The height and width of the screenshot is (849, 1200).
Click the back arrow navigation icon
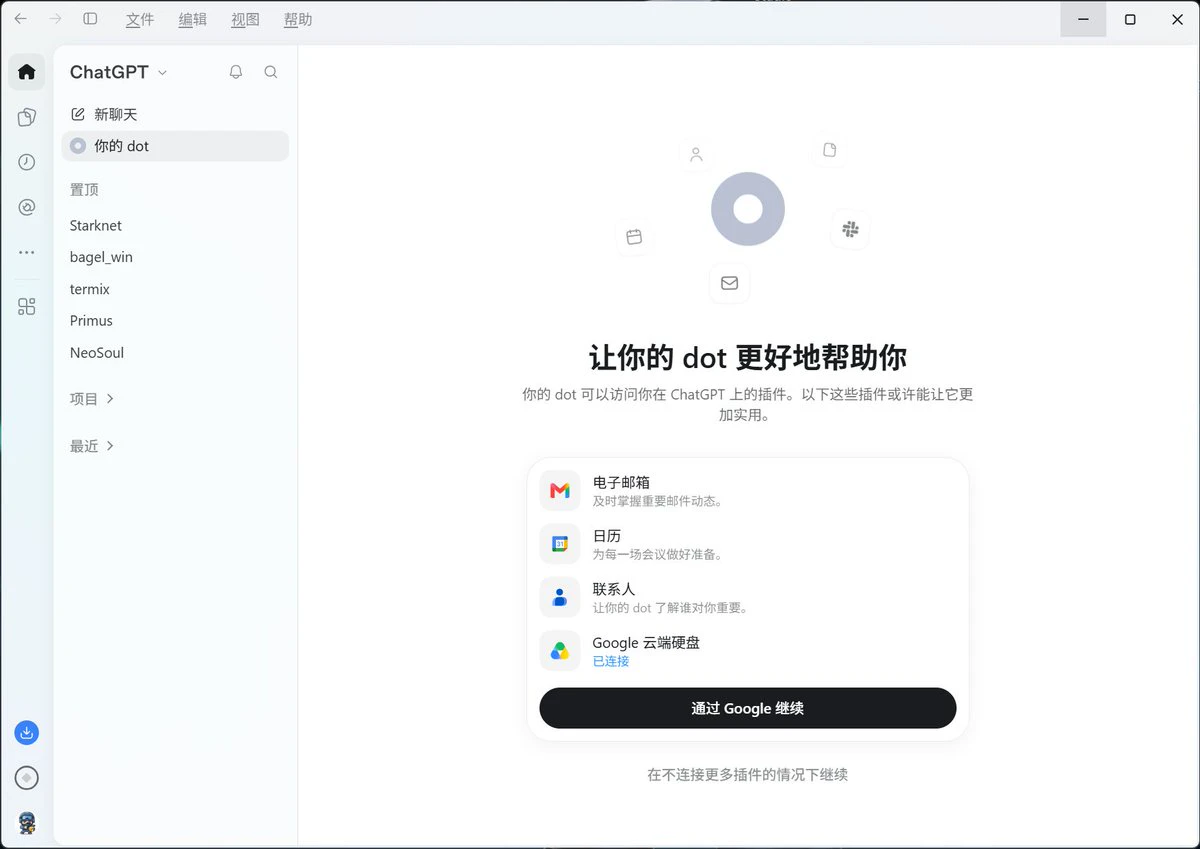point(21,19)
